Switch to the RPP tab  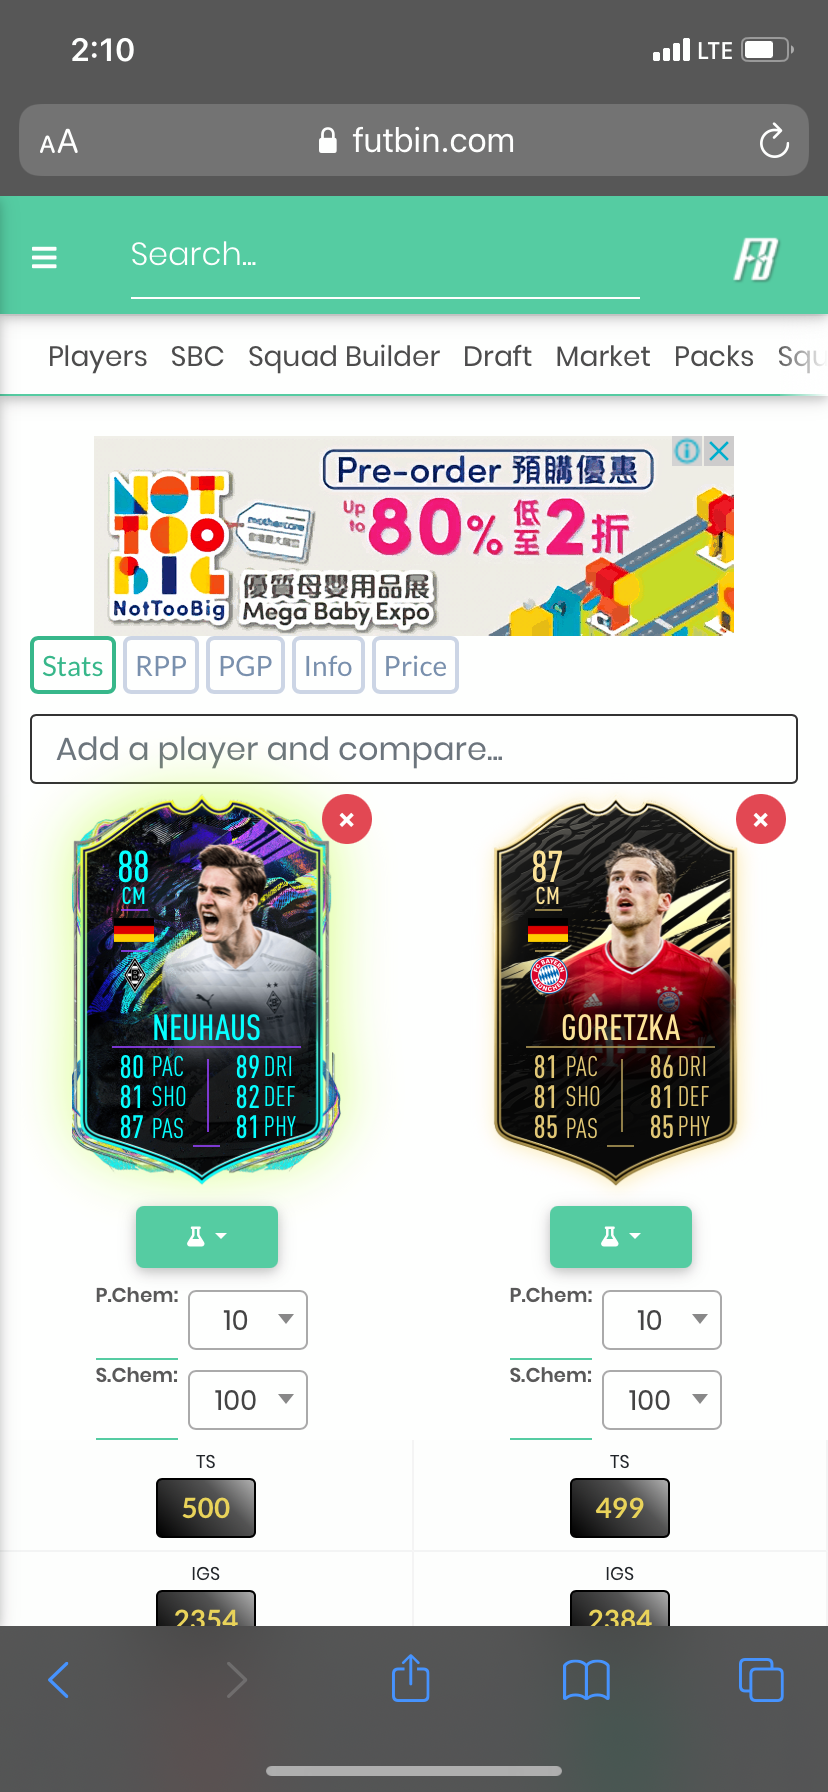click(161, 666)
